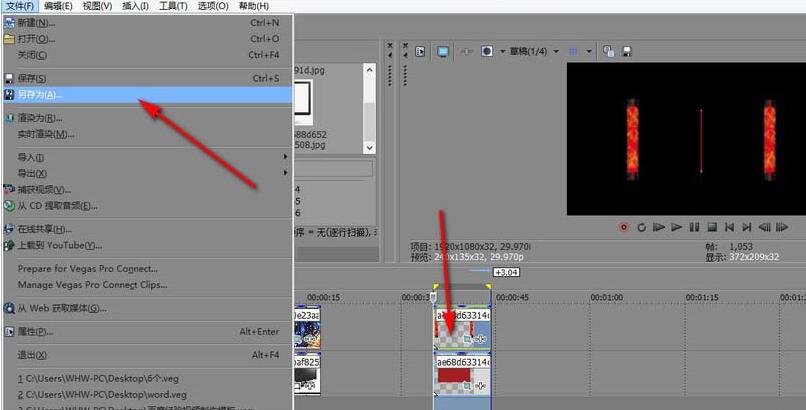The width and height of the screenshot is (806, 410).
Task: Click Manage Vegas Pro Connect Clips
Action: coord(148,285)
